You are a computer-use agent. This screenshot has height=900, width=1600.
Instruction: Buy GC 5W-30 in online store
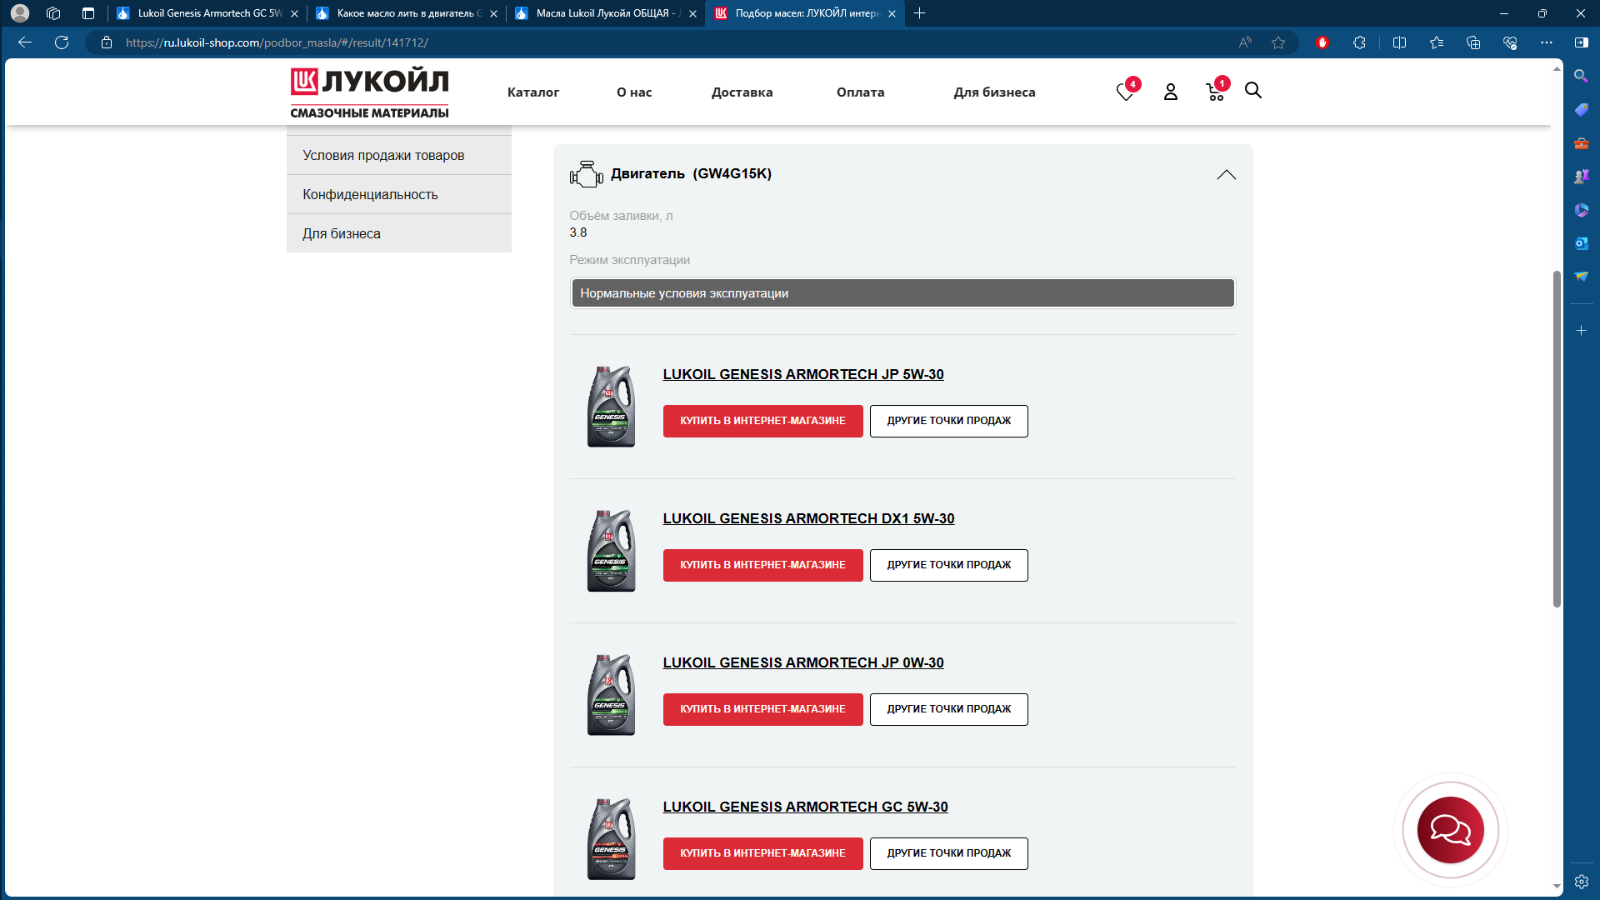pyautogui.click(x=763, y=853)
